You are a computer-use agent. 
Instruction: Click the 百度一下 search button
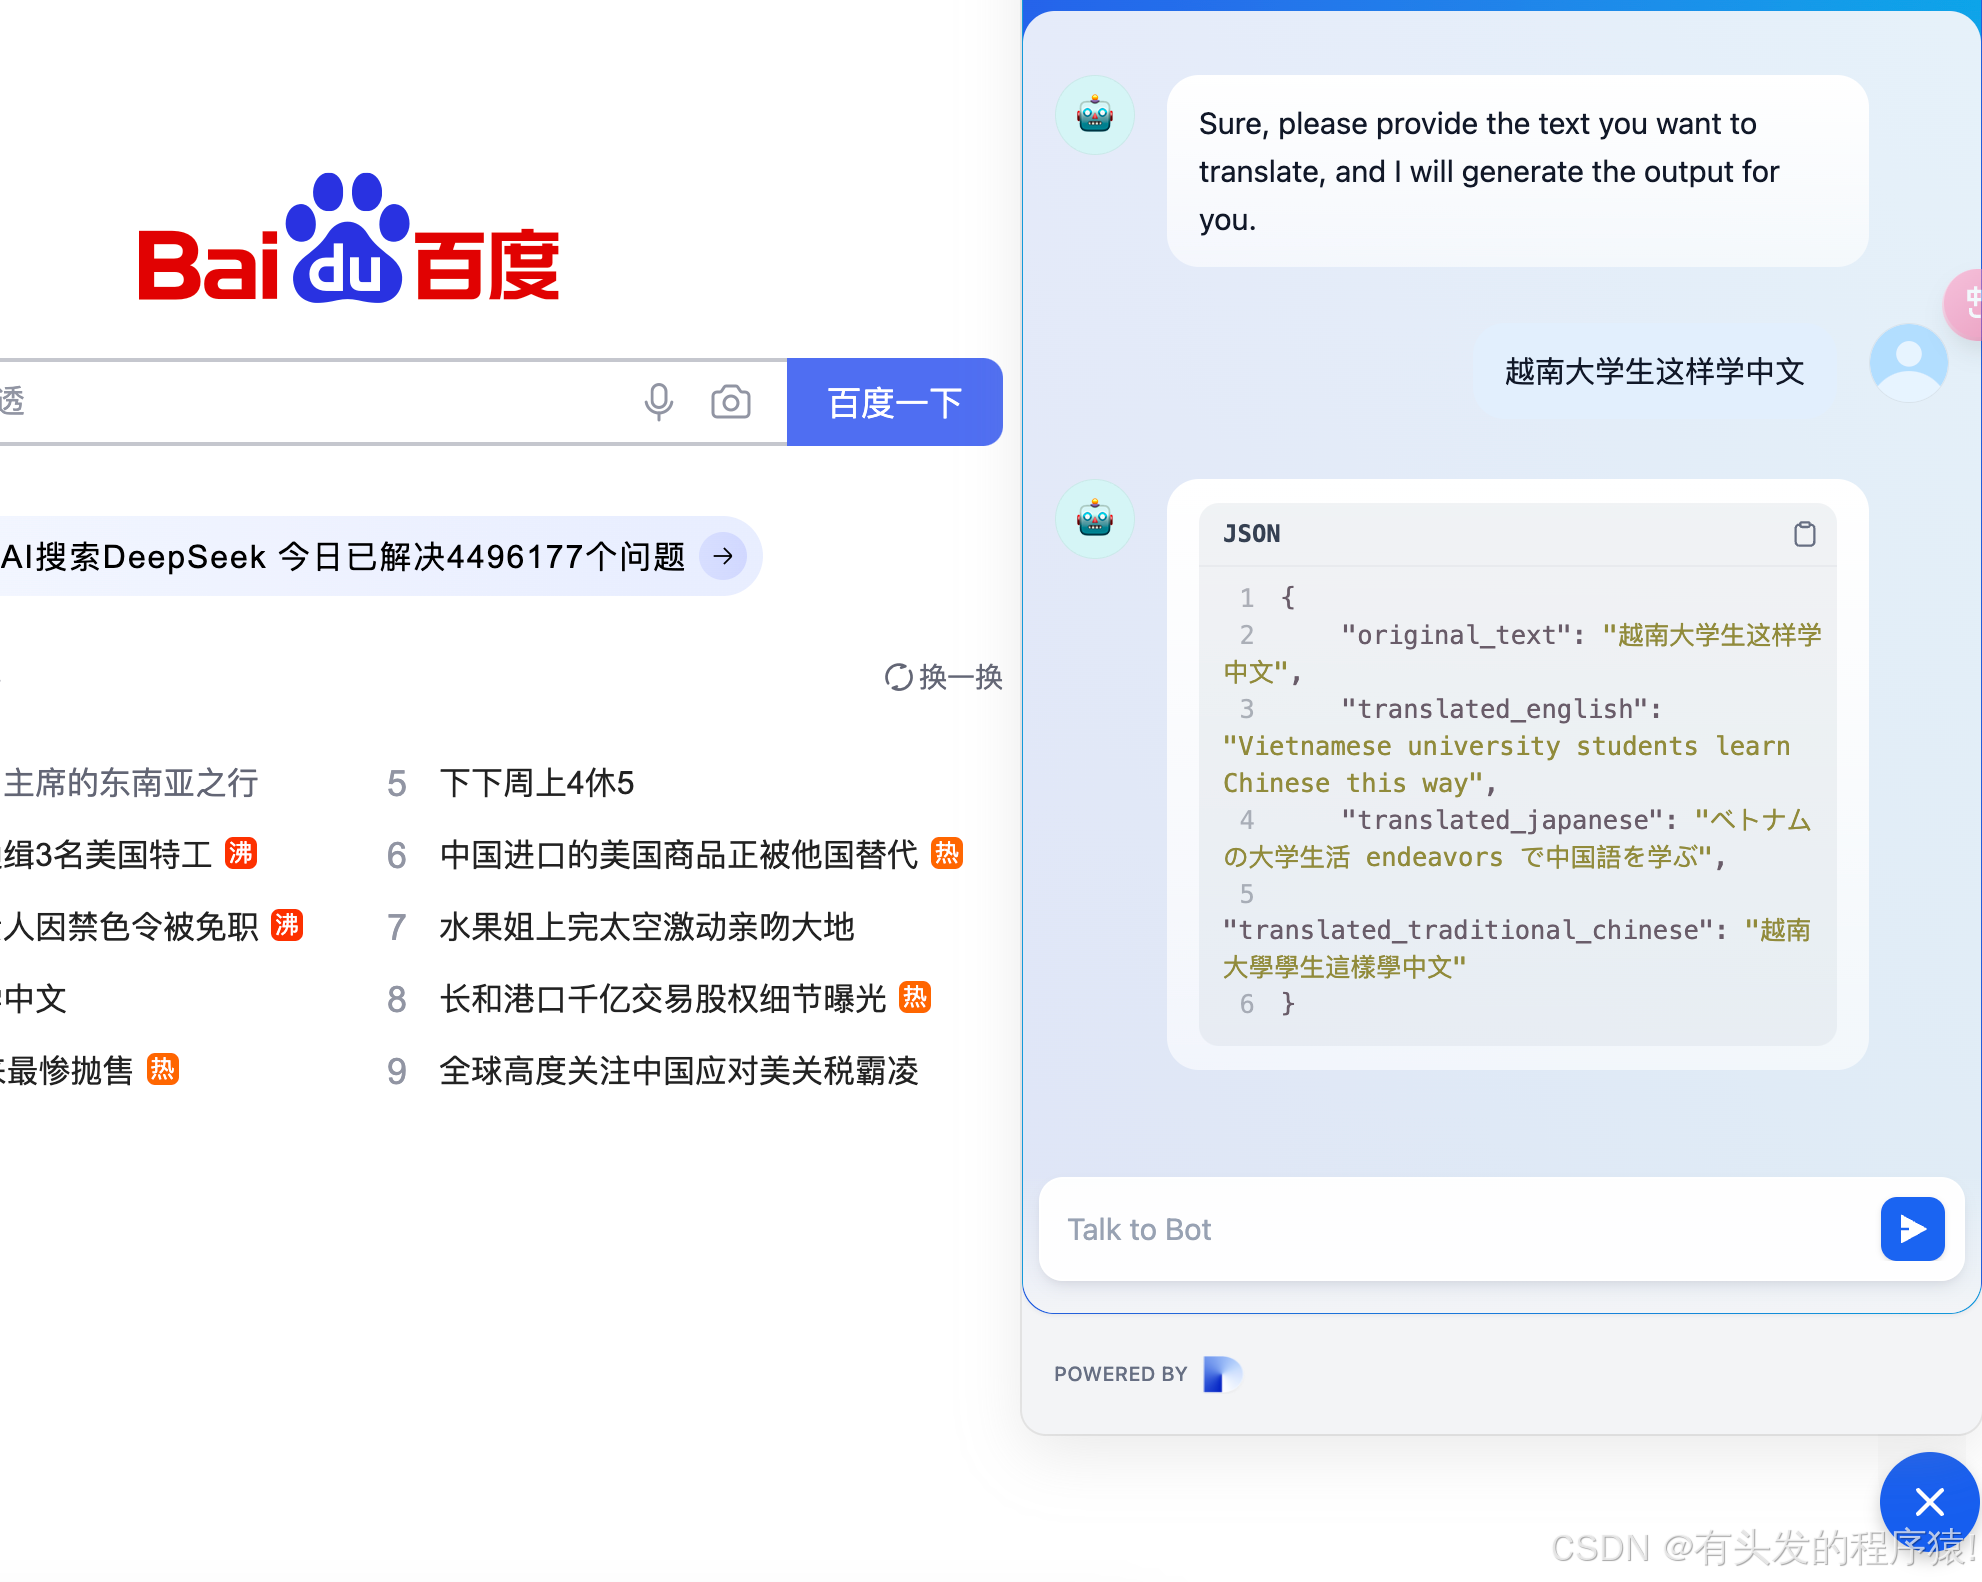point(894,402)
